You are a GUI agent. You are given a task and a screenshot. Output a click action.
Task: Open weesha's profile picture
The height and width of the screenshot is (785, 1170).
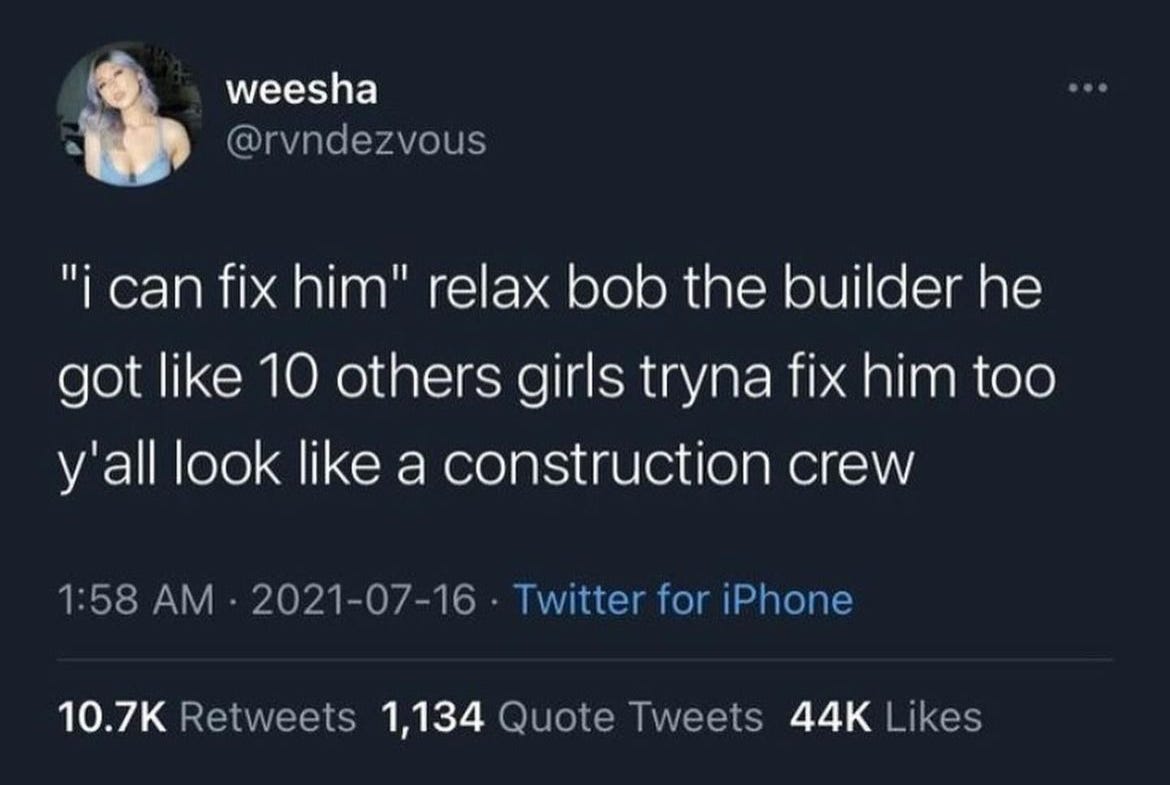point(129,113)
